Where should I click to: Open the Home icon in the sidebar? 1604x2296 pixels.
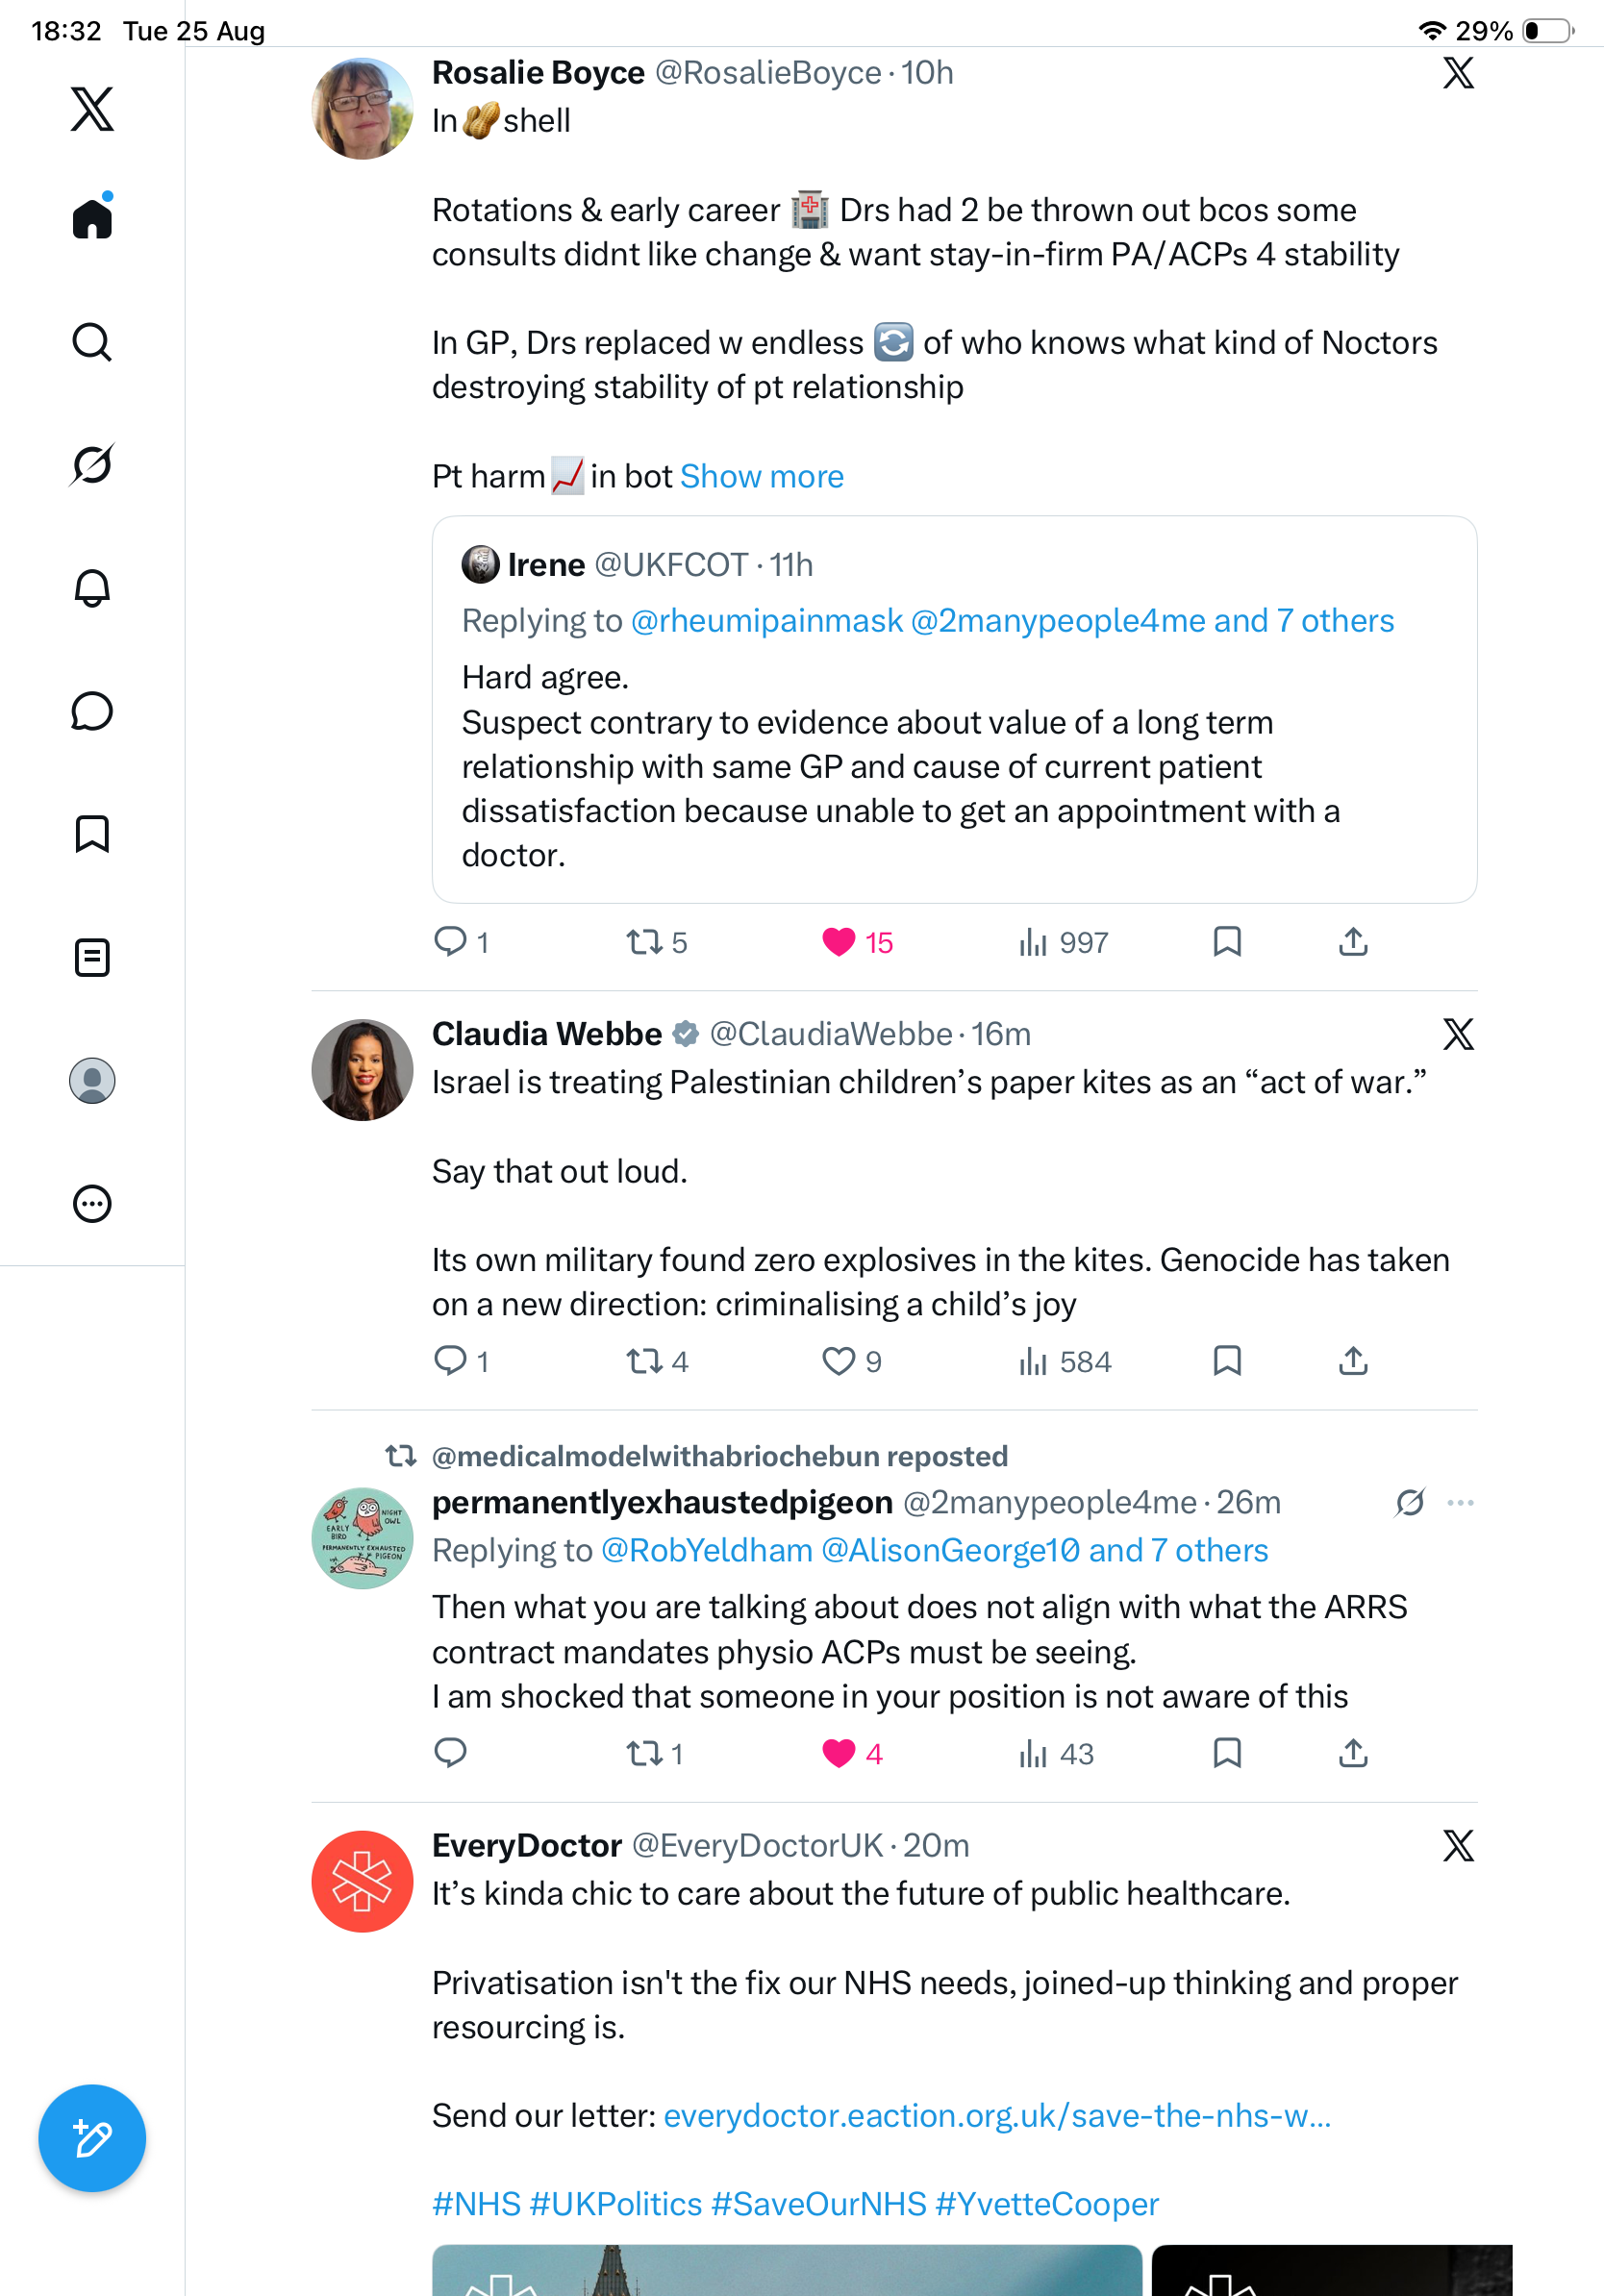click(x=92, y=217)
